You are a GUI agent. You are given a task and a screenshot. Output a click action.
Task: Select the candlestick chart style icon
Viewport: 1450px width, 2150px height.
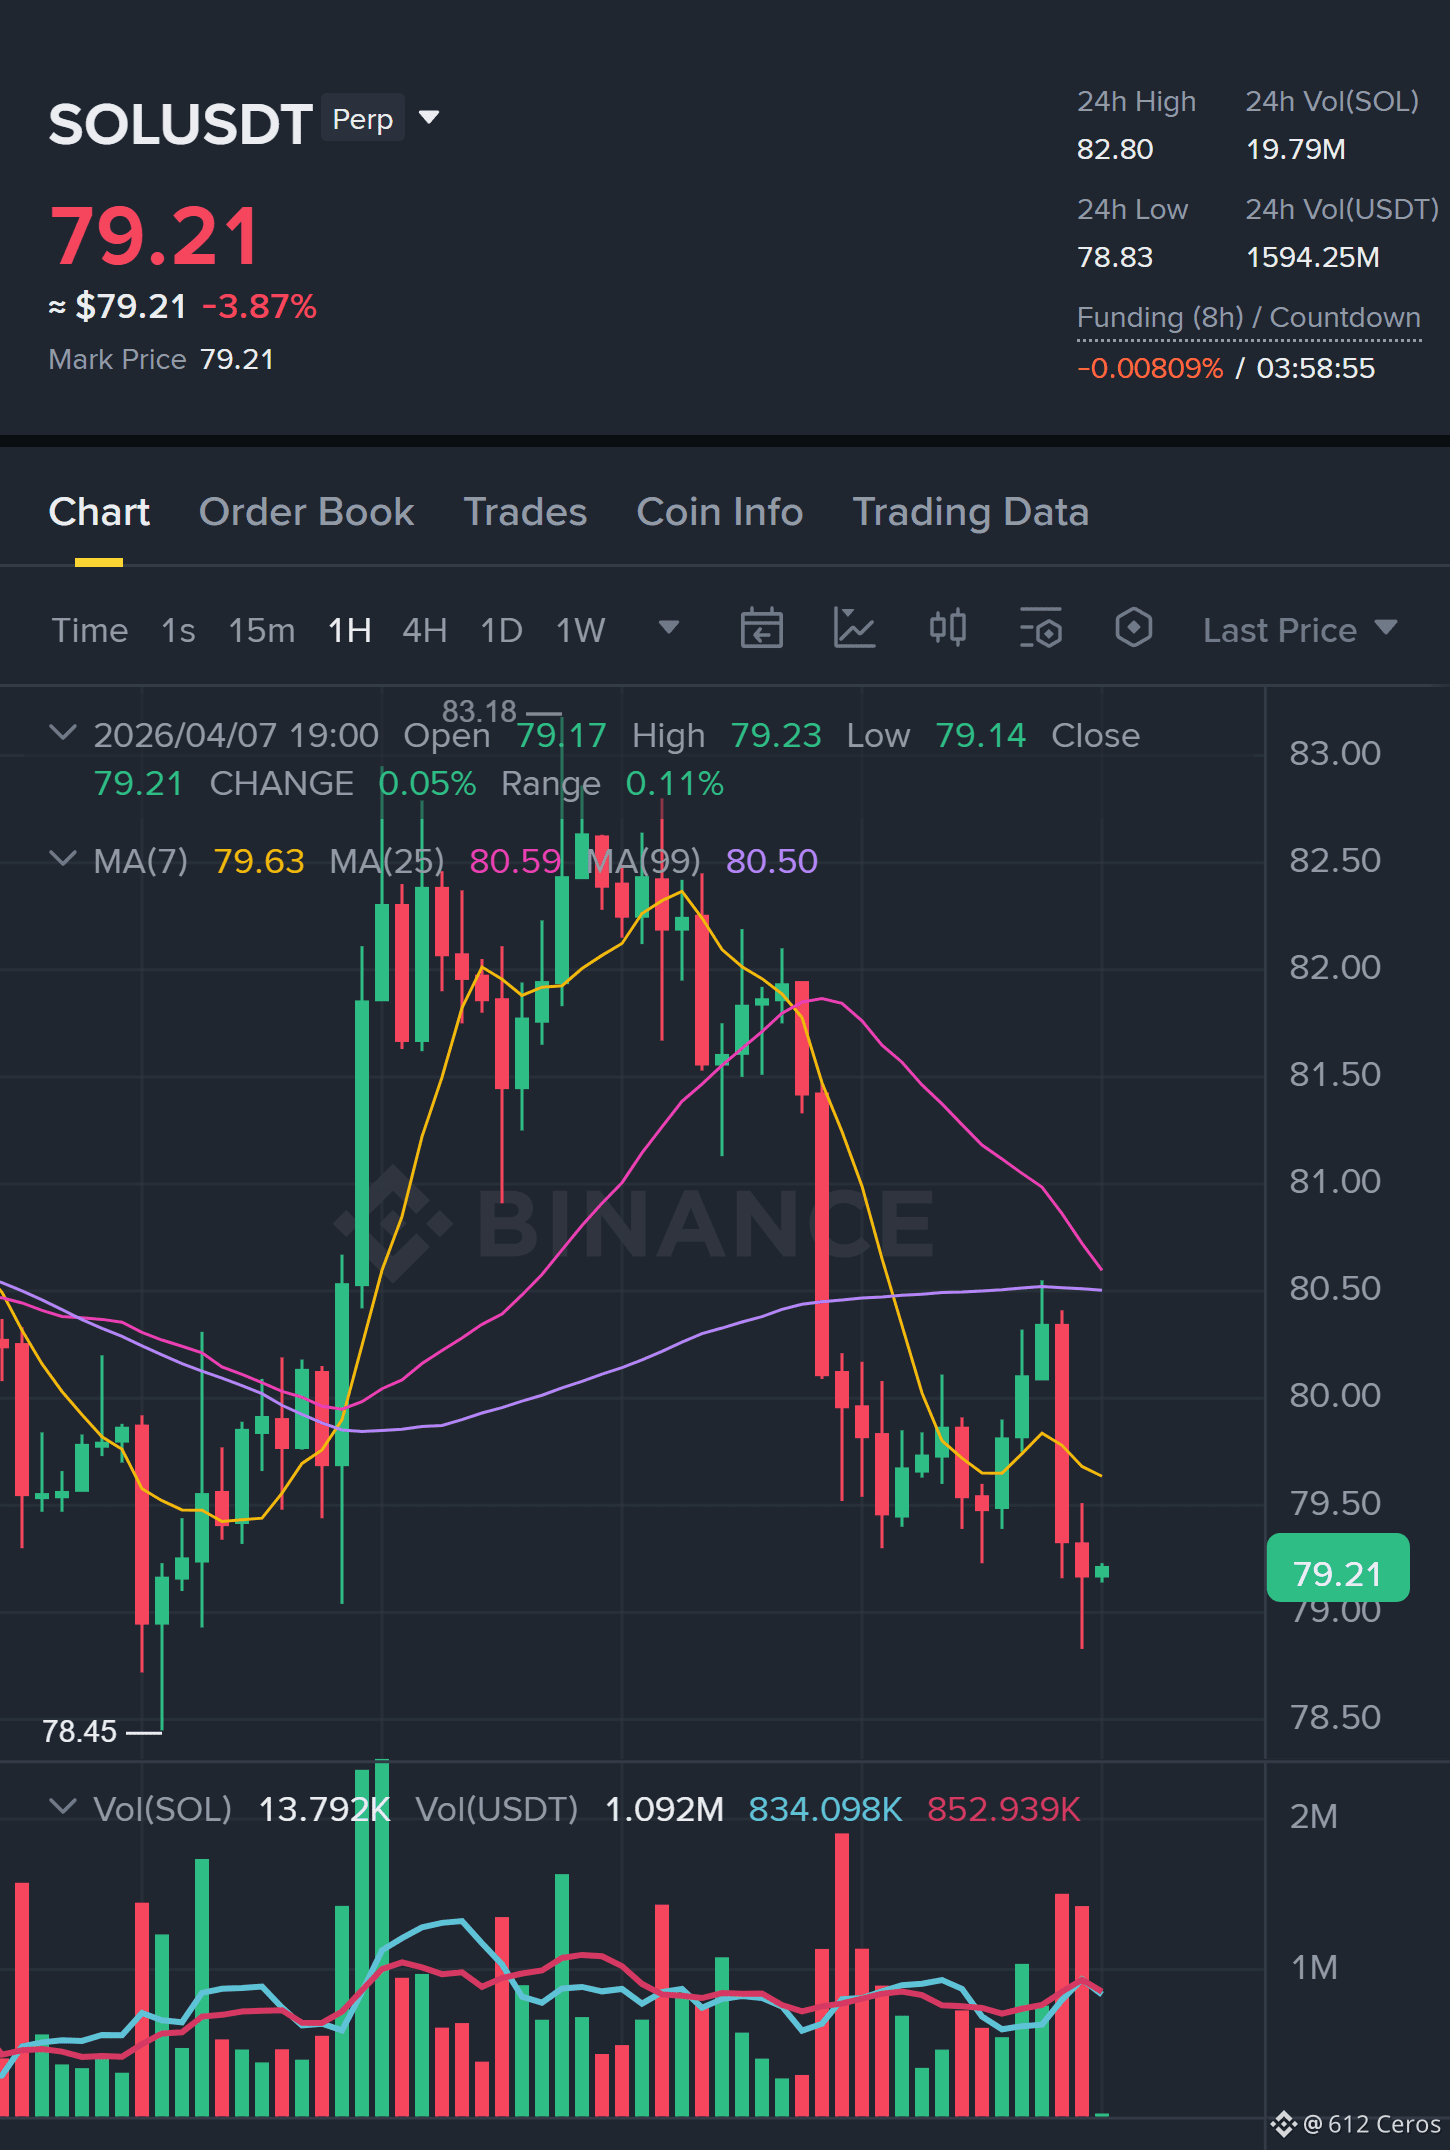(947, 629)
